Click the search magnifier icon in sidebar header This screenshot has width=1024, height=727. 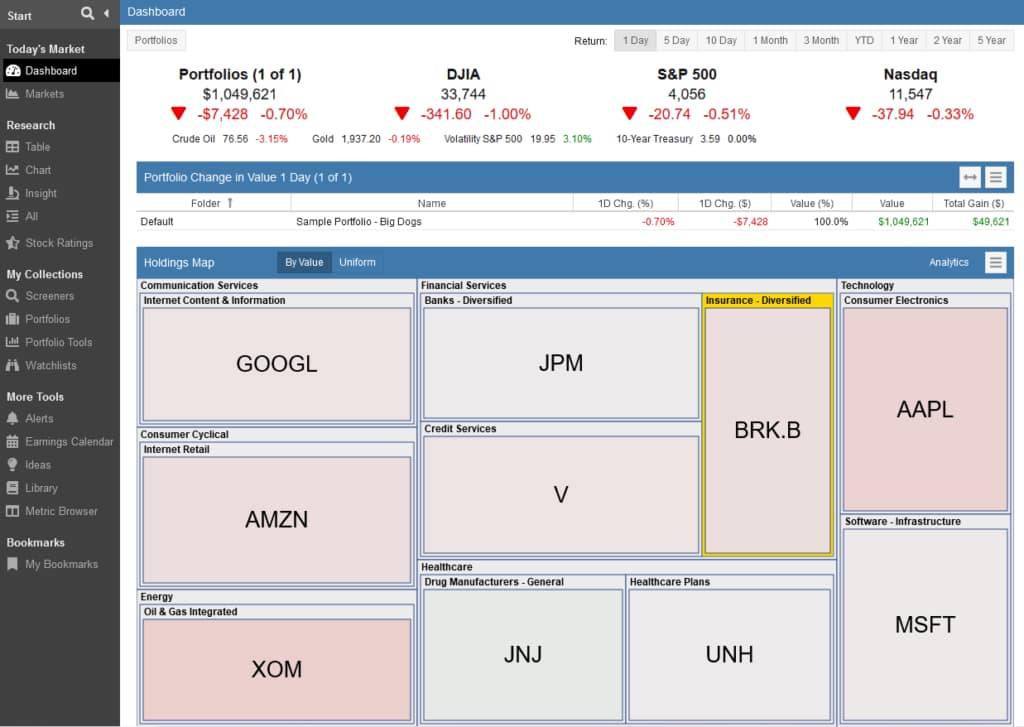[88, 13]
